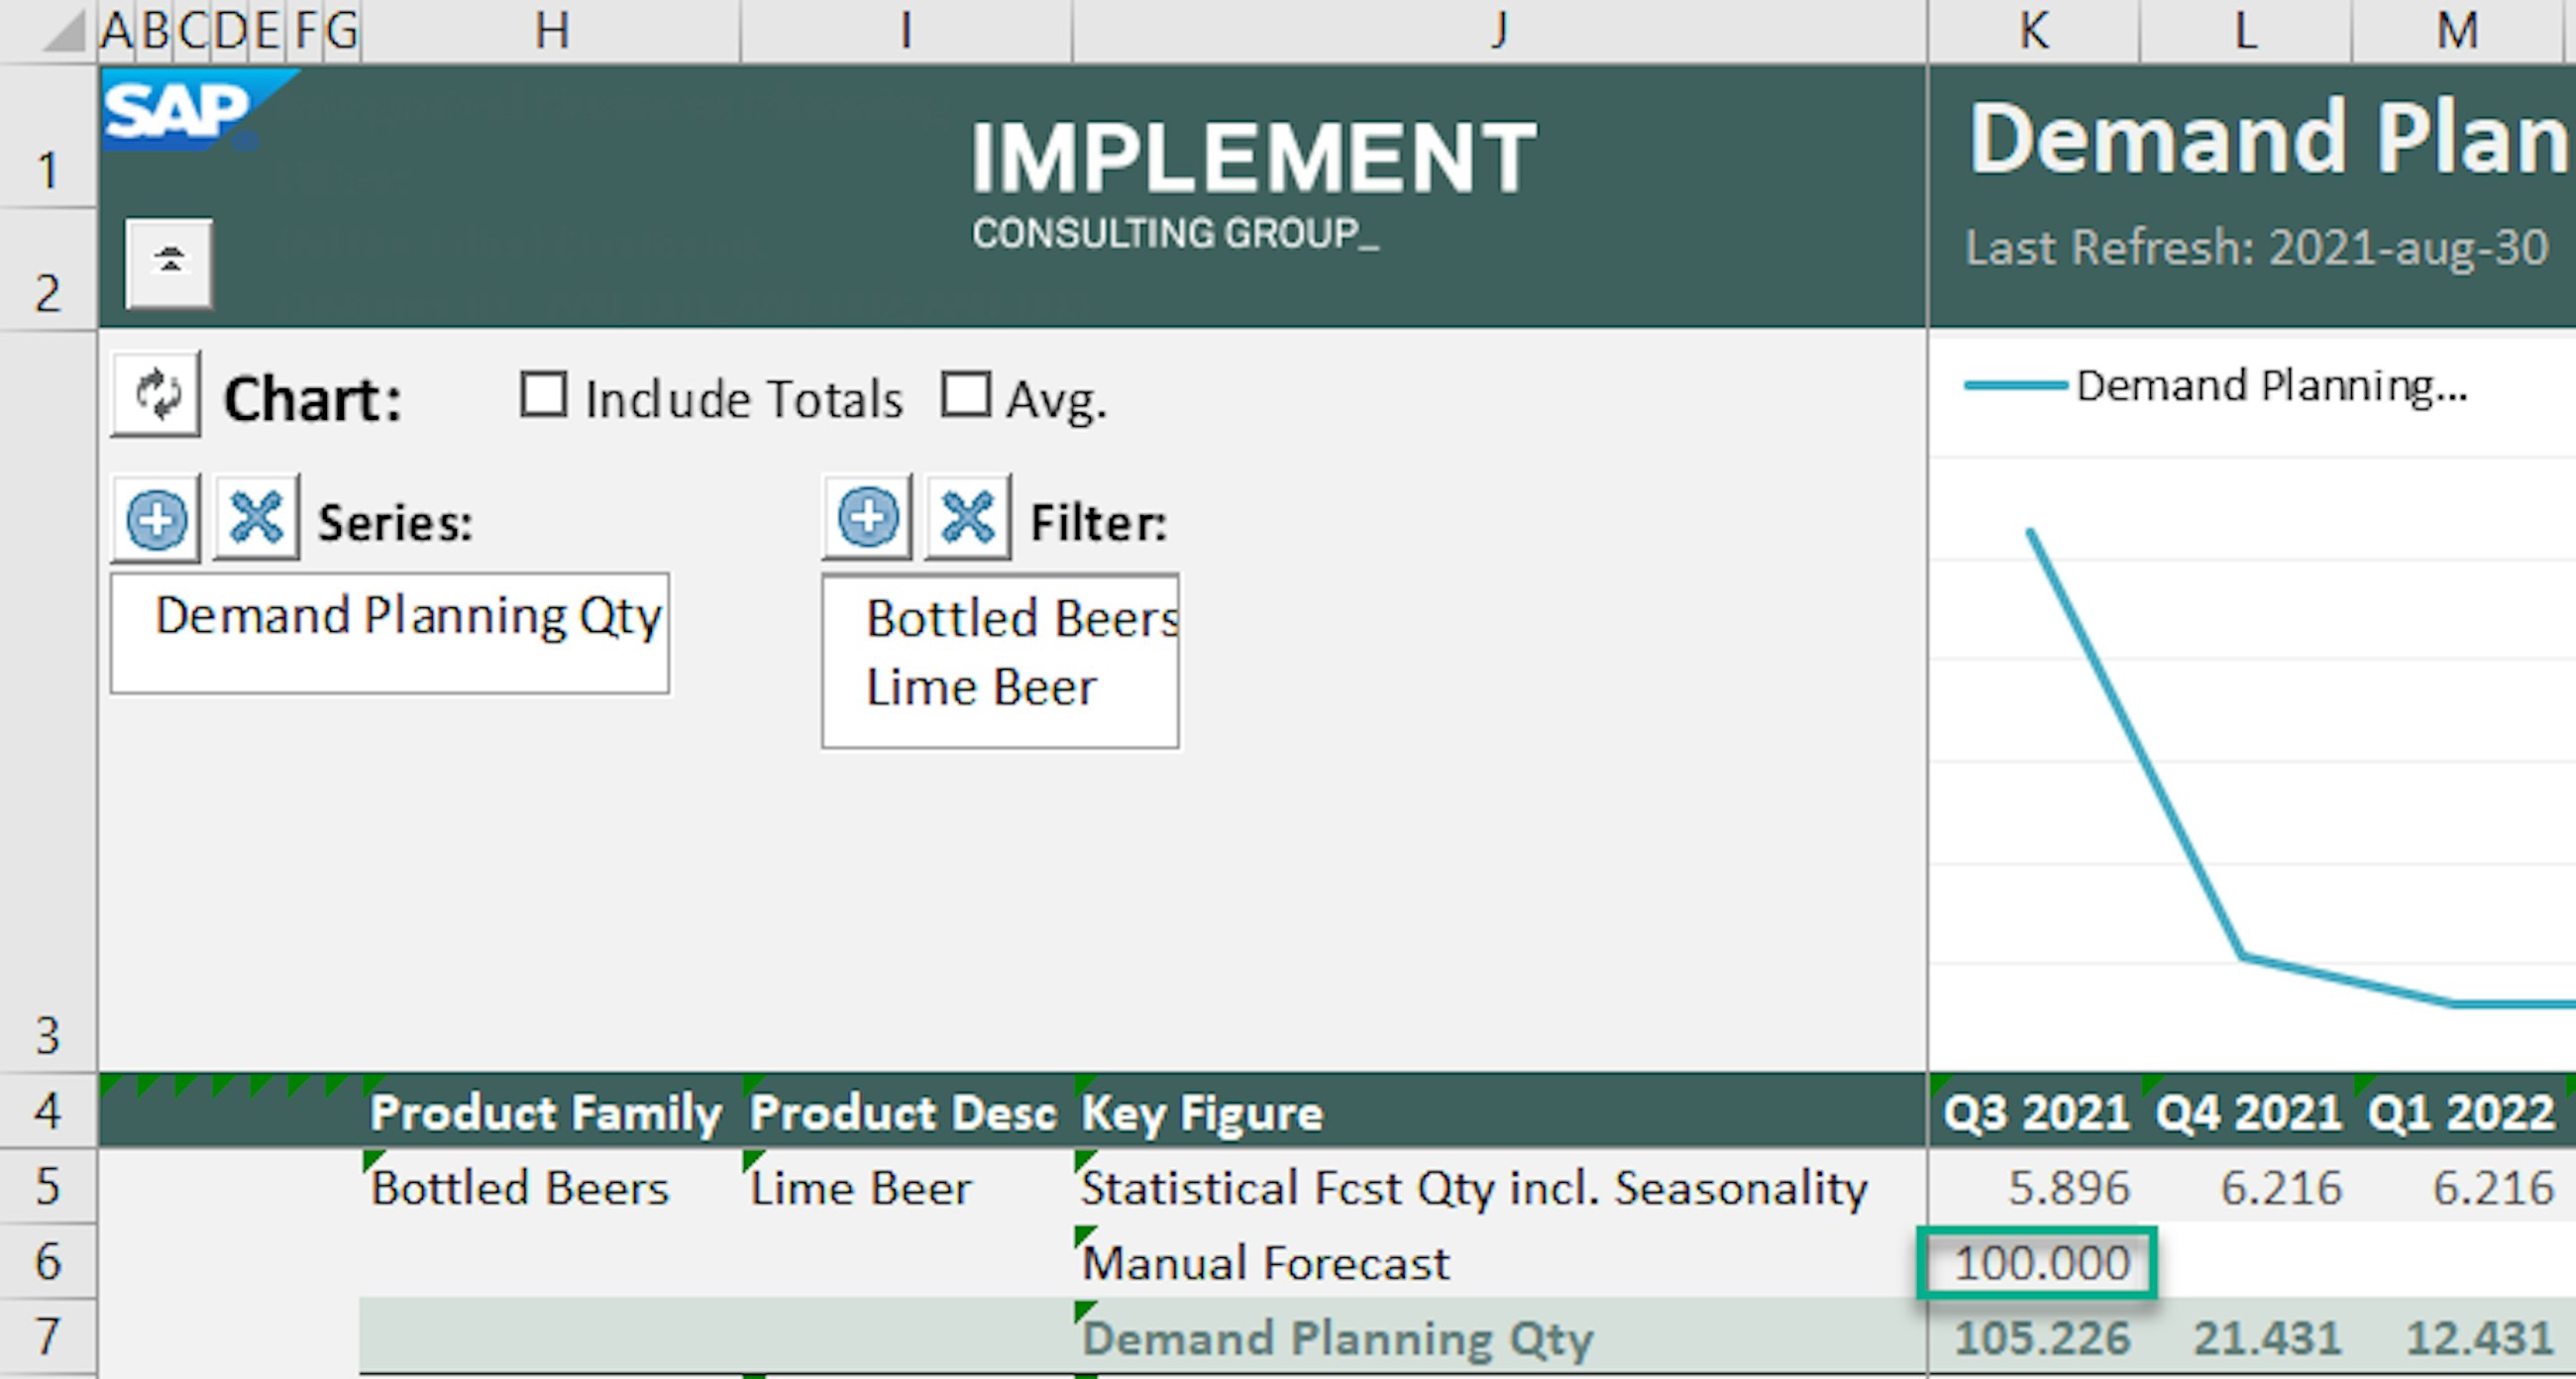
Task: Click the Demand Planning chart legend entry
Action: coord(2270,385)
